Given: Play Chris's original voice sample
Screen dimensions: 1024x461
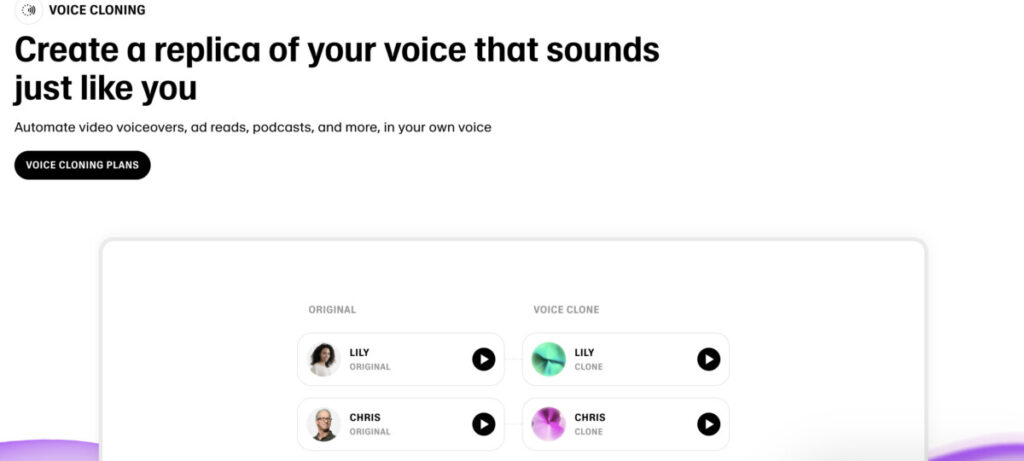Looking at the screenshot, I should 483,424.
